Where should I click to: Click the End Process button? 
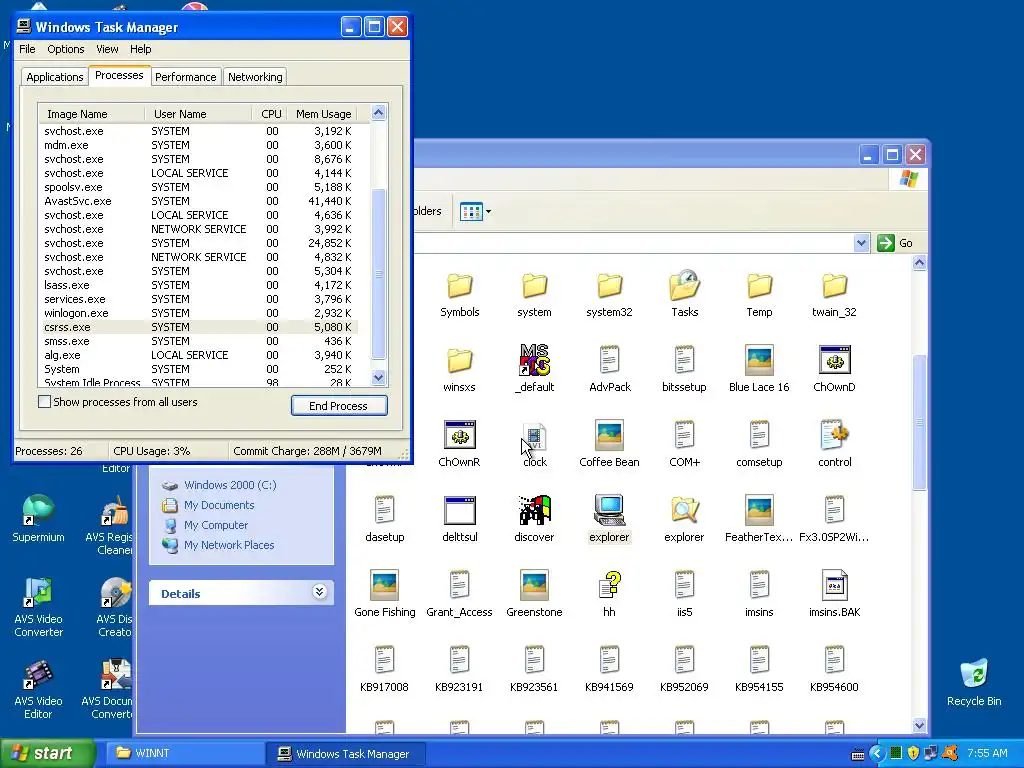pos(339,406)
